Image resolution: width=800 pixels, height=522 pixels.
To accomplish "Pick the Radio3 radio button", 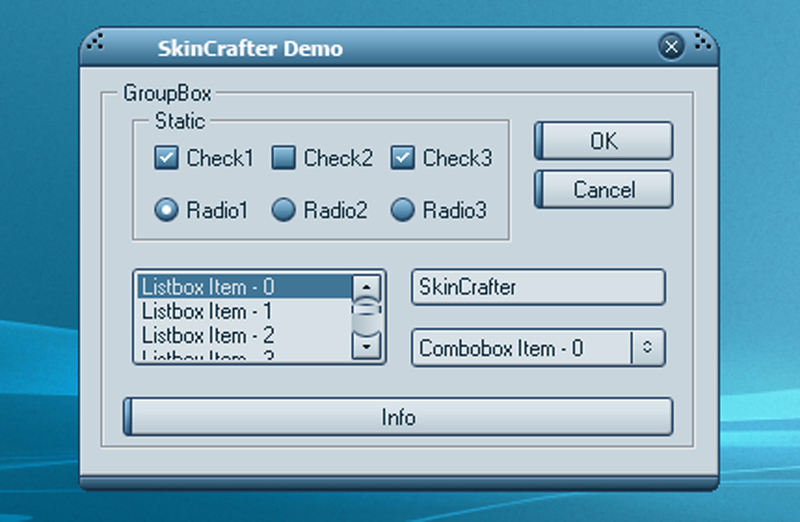I will 403,210.
